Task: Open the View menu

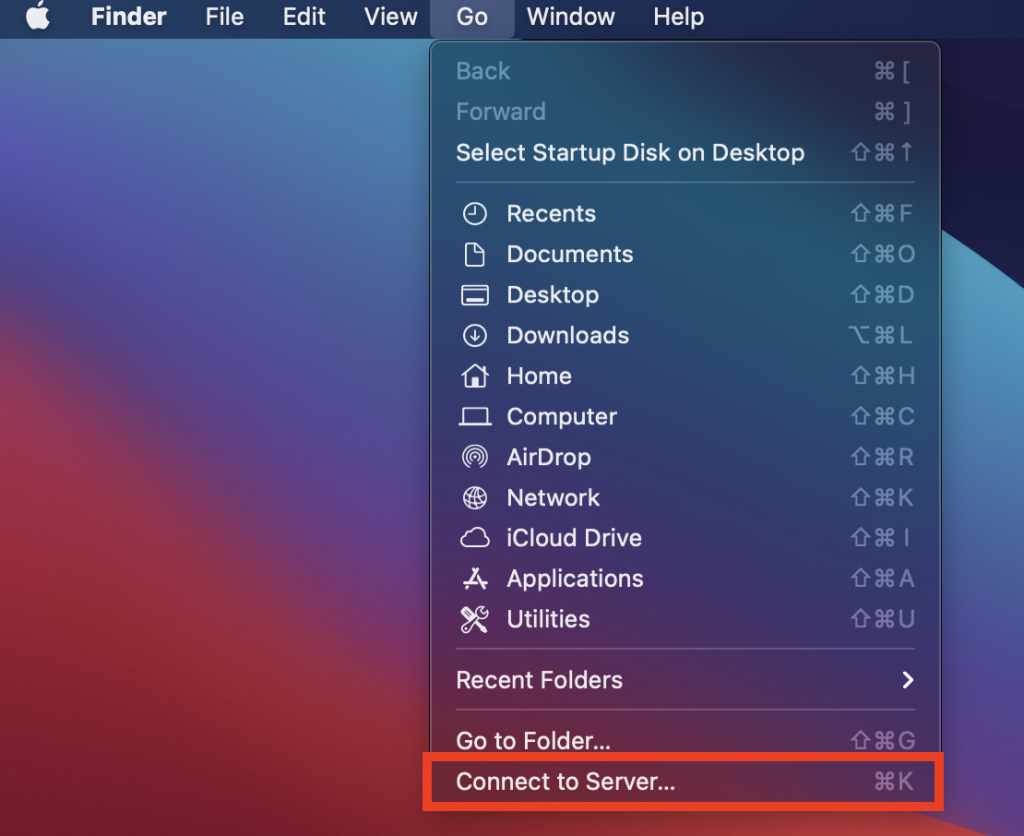Action: (x=391, y=16)
